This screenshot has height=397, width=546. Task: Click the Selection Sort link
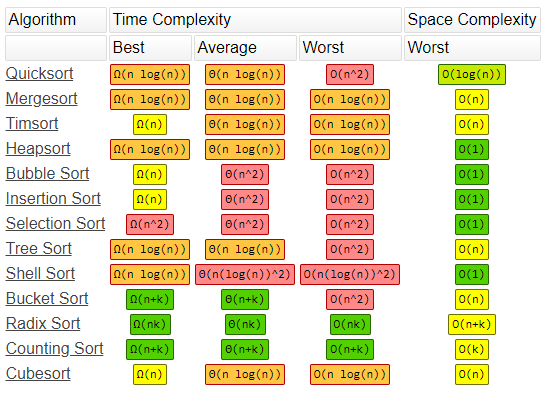coord(55,224)
